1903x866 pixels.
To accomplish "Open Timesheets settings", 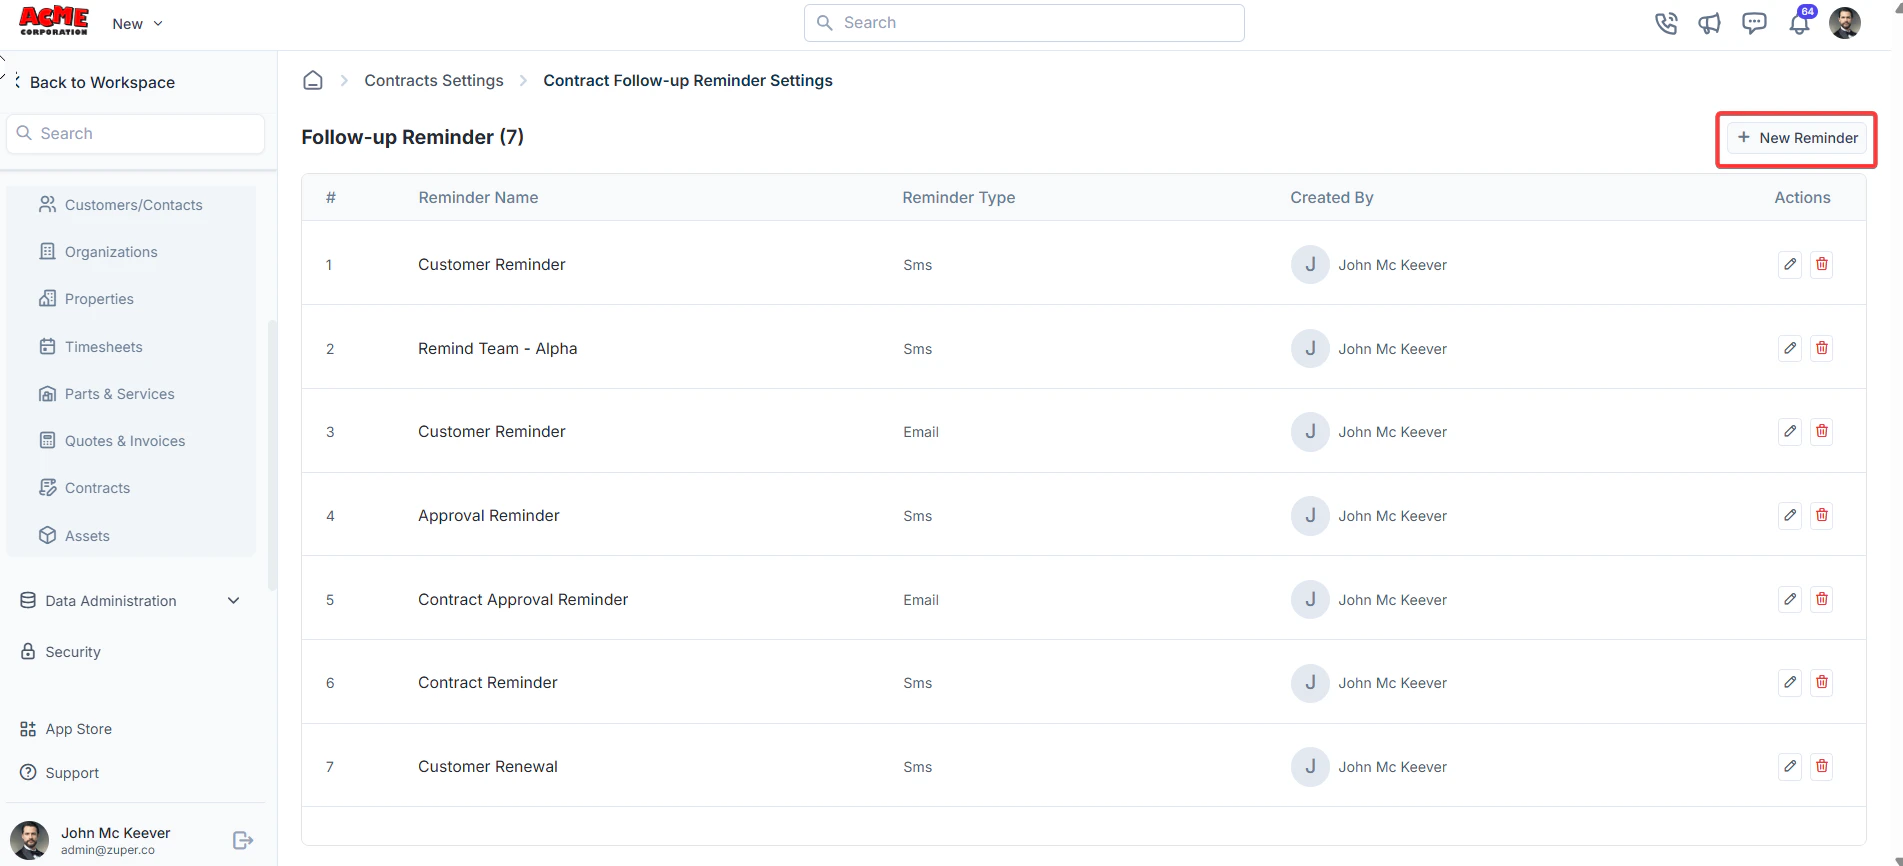I will click(91, 347).
